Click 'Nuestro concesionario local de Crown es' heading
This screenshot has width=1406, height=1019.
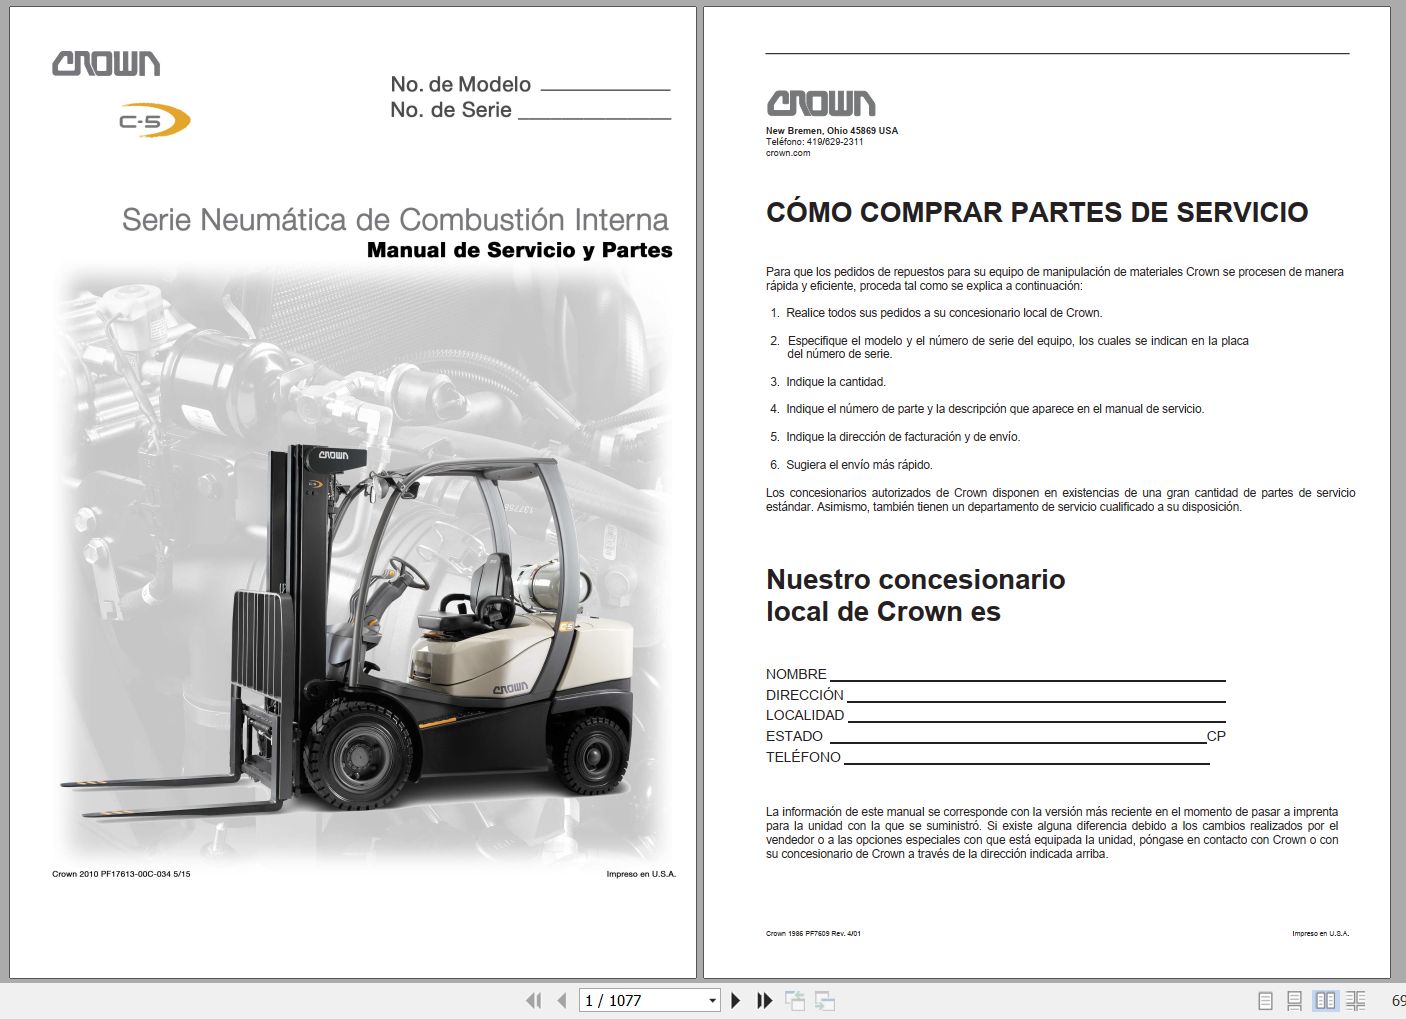(915, 596)
